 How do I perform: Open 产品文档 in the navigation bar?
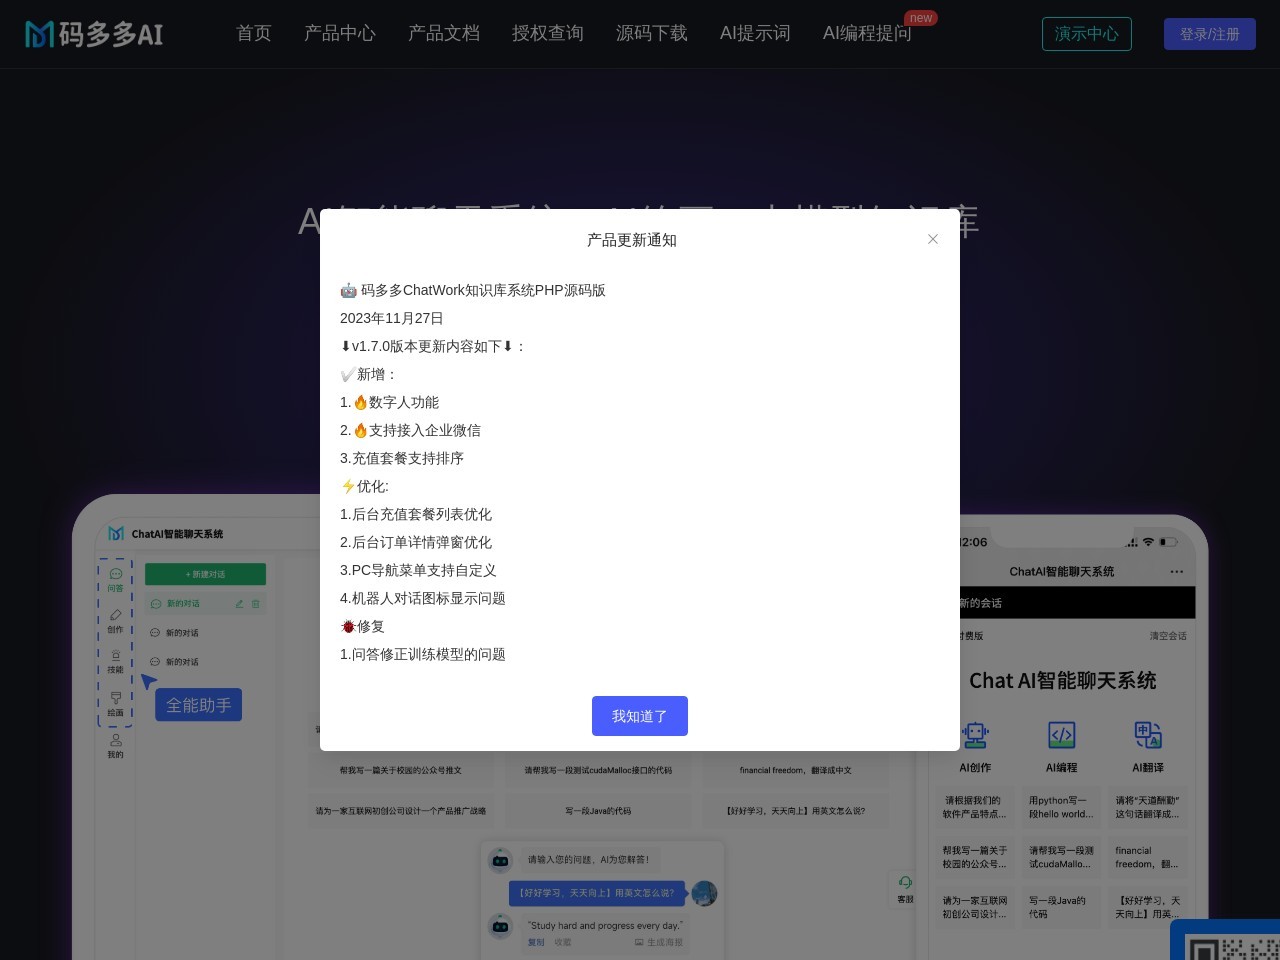444,34
